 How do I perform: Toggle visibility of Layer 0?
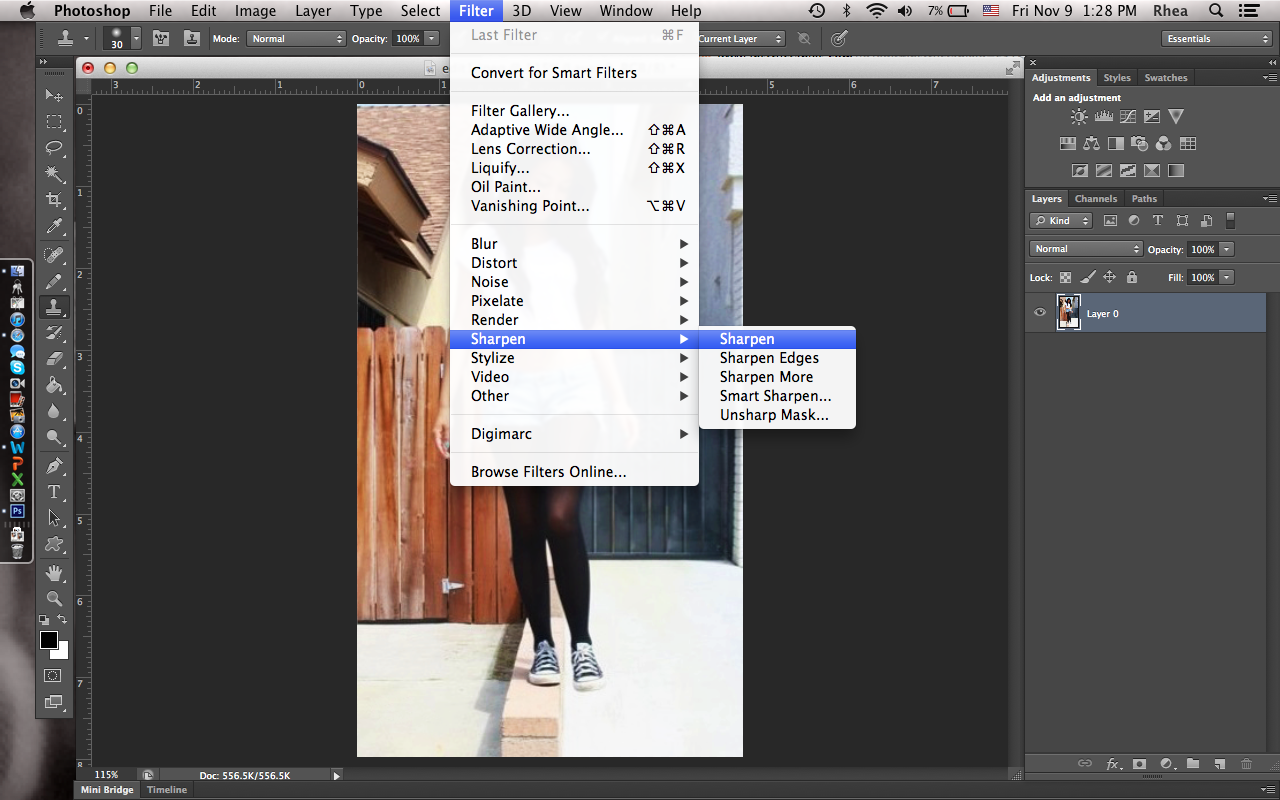[1040, 313]
